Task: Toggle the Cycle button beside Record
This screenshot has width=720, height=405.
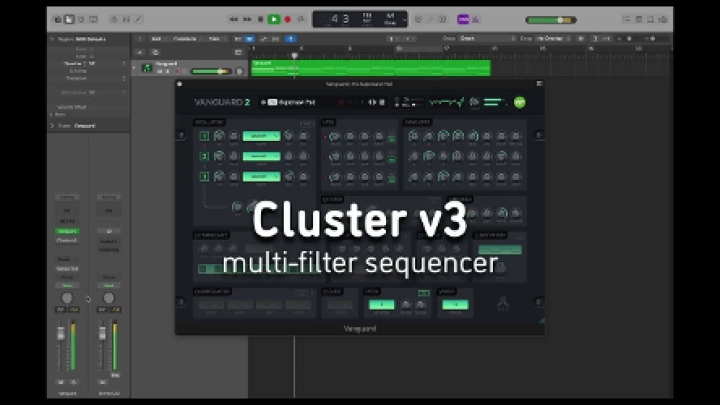Action: 301,19
